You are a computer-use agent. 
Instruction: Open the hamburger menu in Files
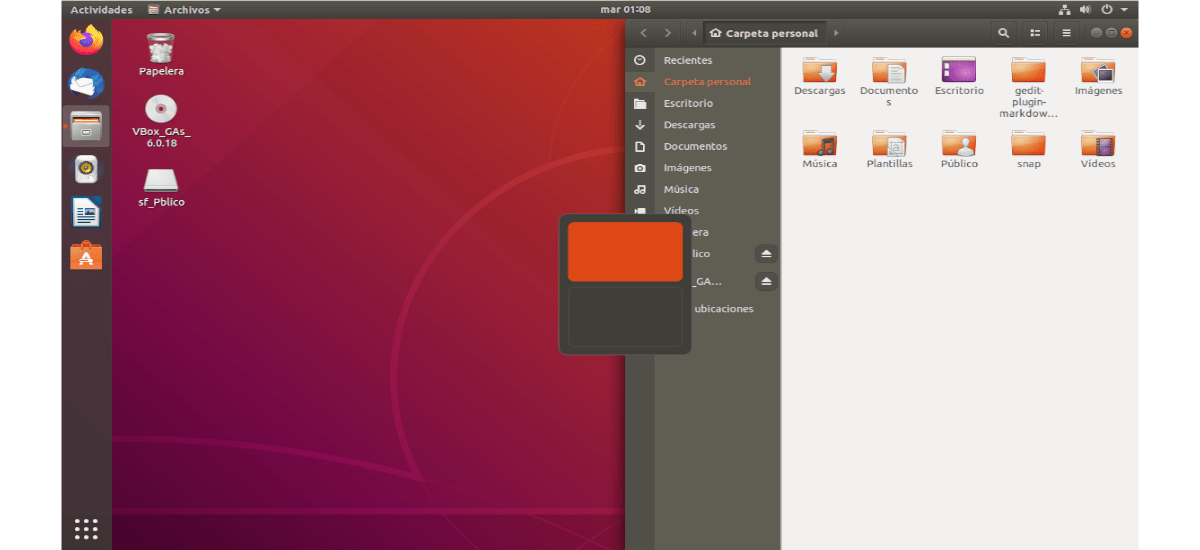coord(1066,33)
